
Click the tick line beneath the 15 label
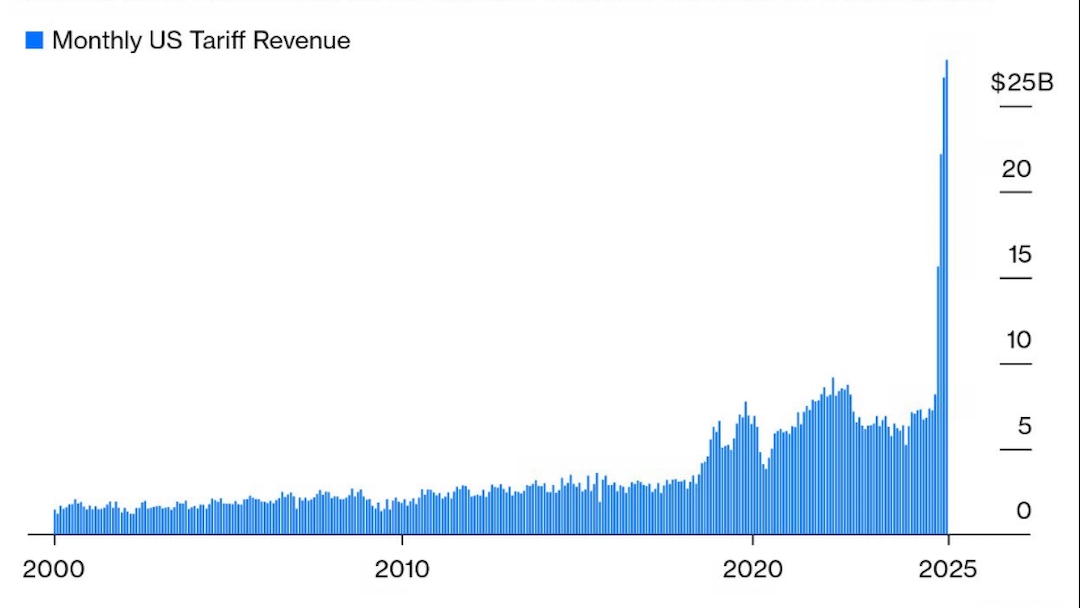click(x=1015, y=278)
